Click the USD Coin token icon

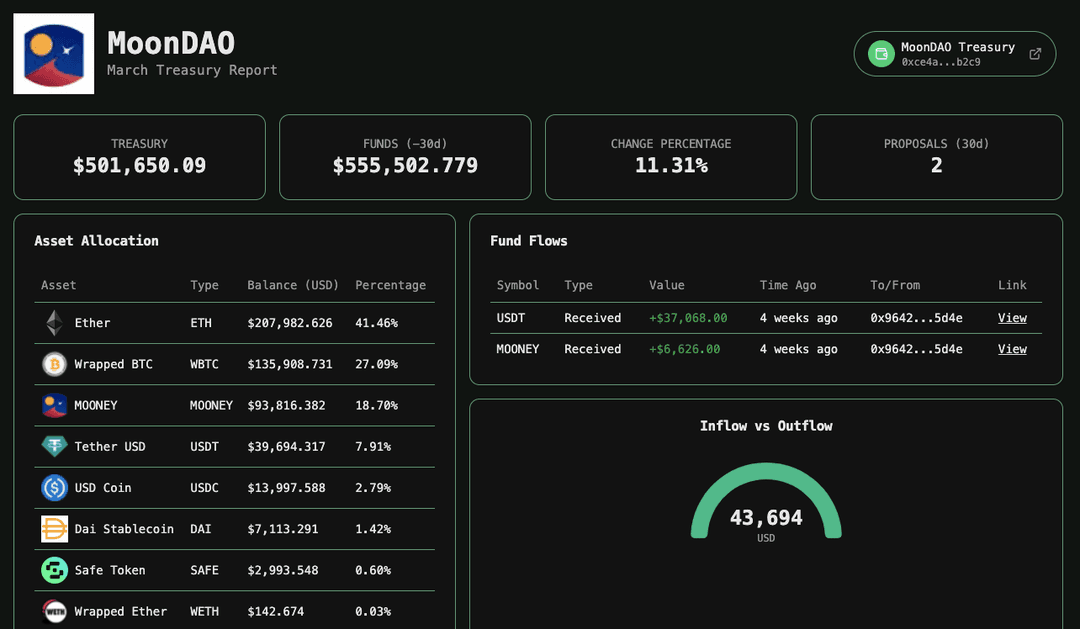coord(54,488)
